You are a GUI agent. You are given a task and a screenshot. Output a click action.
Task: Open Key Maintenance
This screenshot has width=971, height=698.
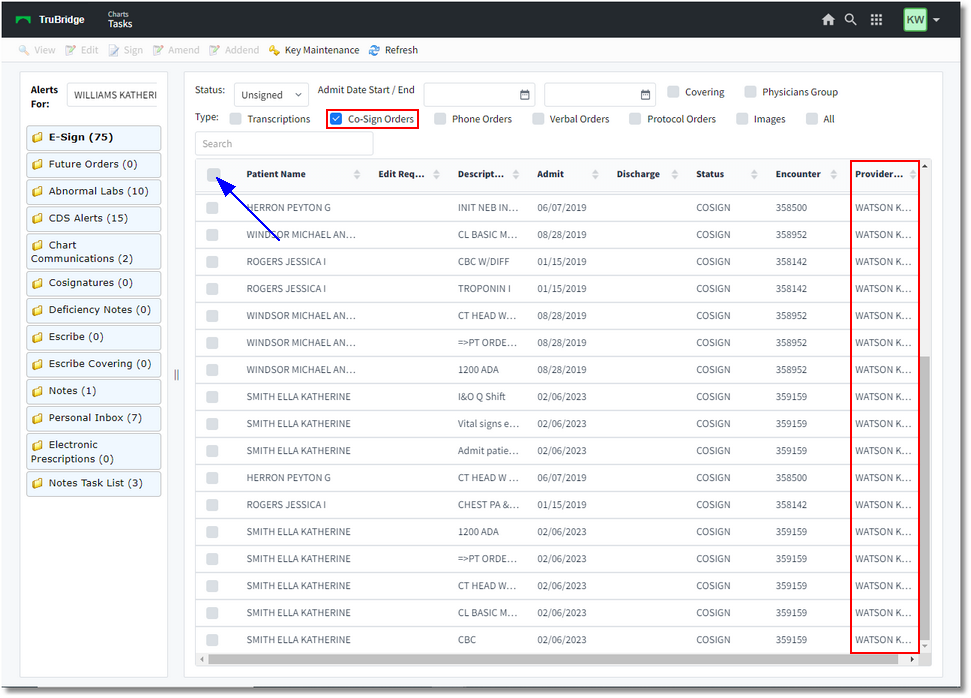[314, 50]
